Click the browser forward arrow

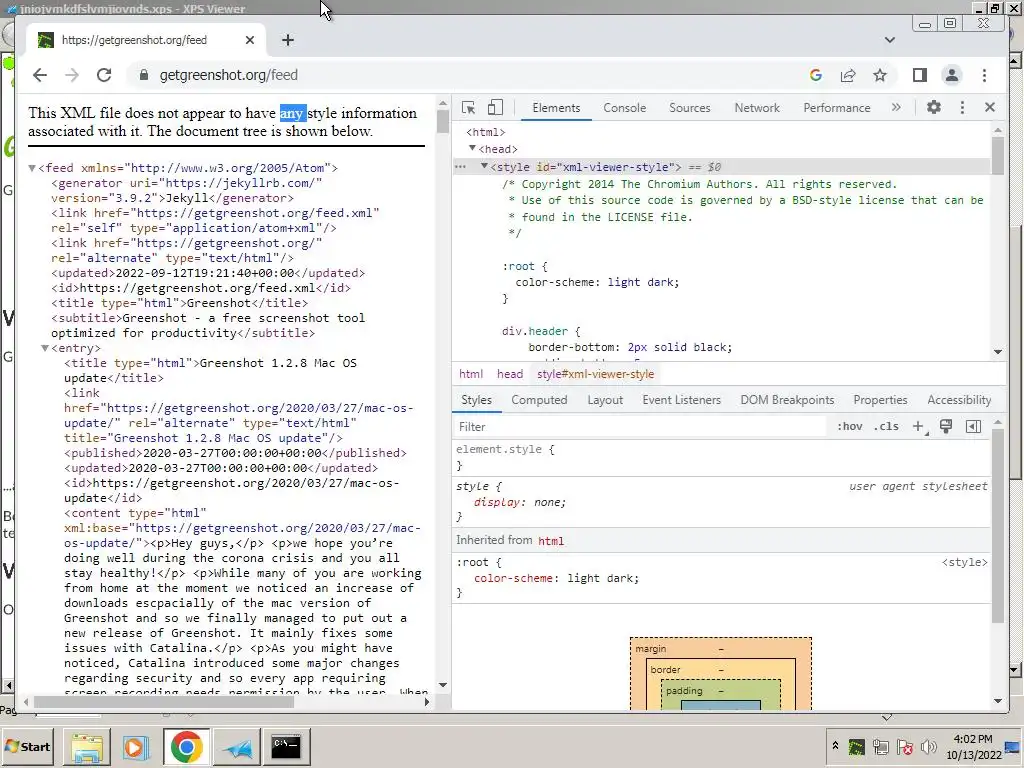72,75
